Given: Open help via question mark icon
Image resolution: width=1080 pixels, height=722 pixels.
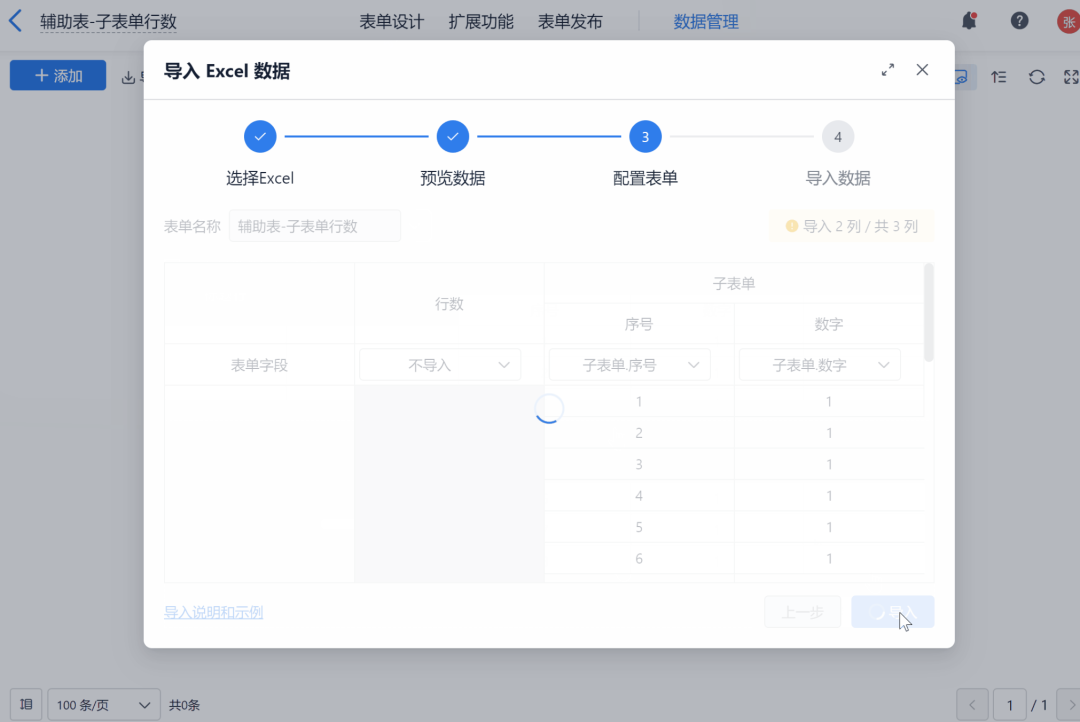Looking at the screenshot, I should 1019,21.
